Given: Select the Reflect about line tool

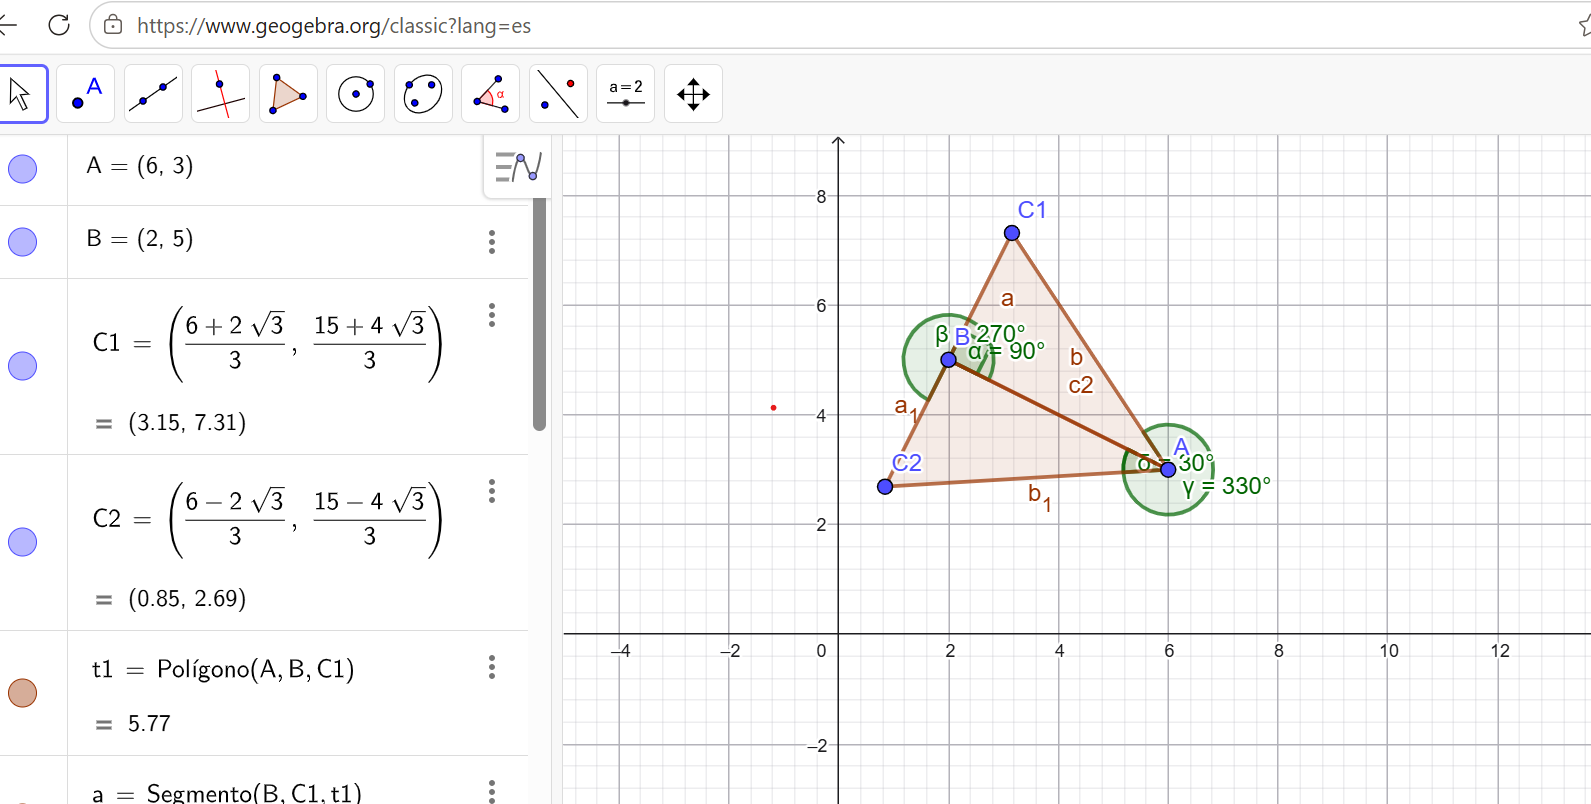Looking at the screenshot, I should [557, 94].
